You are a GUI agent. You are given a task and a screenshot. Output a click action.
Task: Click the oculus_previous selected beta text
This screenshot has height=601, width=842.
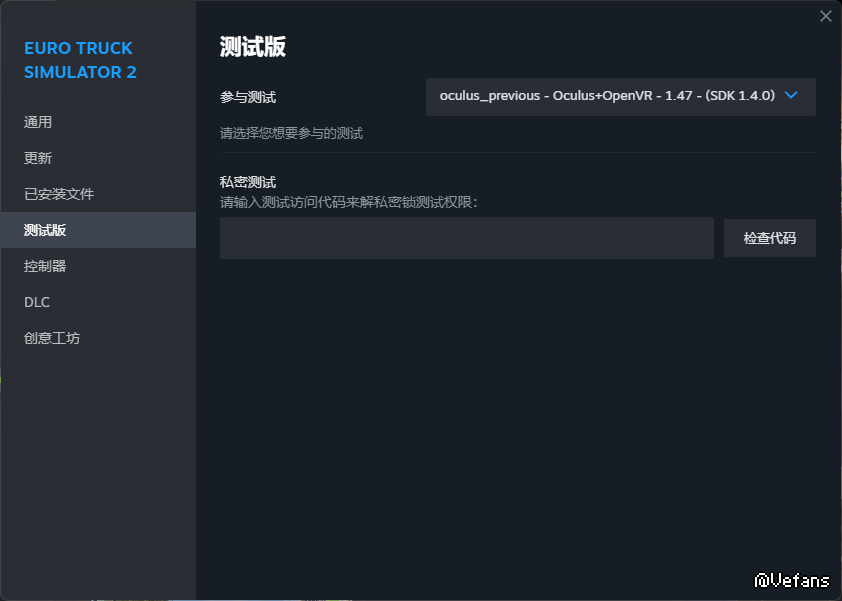click(x=606, y=96)
